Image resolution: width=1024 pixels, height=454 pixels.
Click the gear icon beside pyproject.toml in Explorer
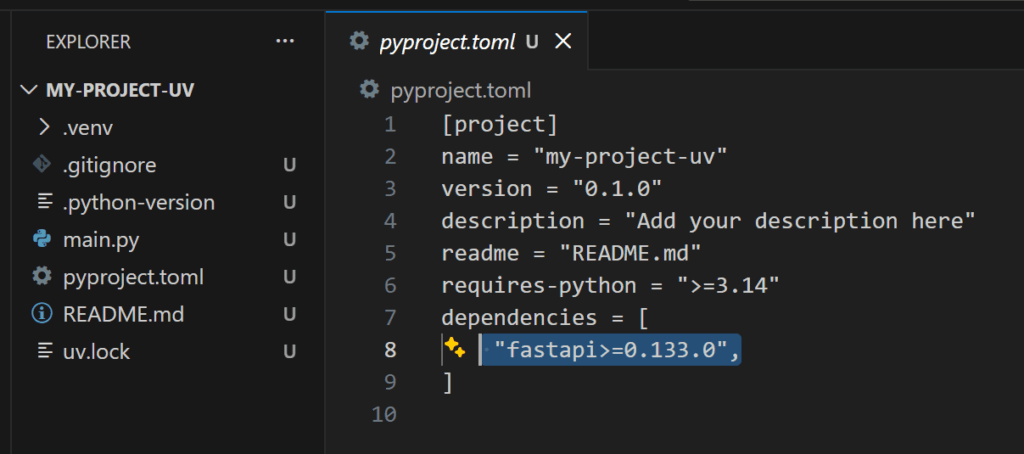(x=42, y=276)
